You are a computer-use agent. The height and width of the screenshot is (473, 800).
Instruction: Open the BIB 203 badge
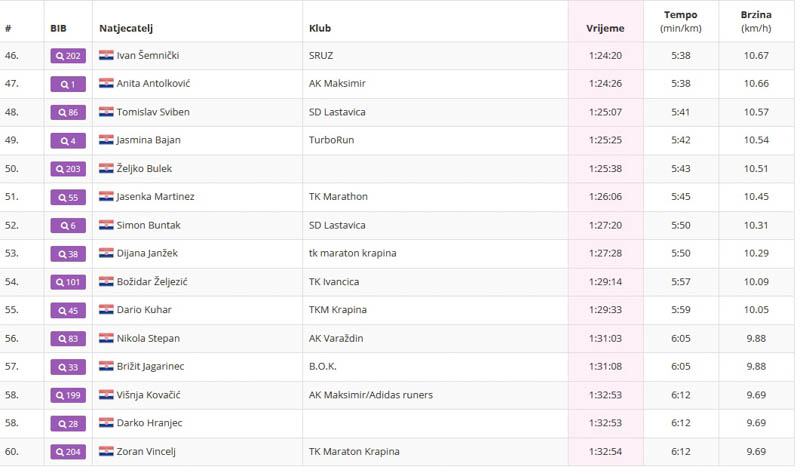pyautogui.click(x=68, y=169)
